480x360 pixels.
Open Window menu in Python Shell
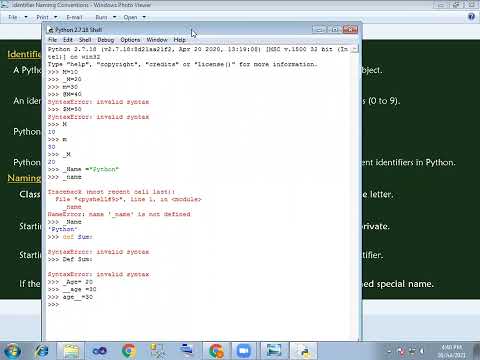(157, 40)
